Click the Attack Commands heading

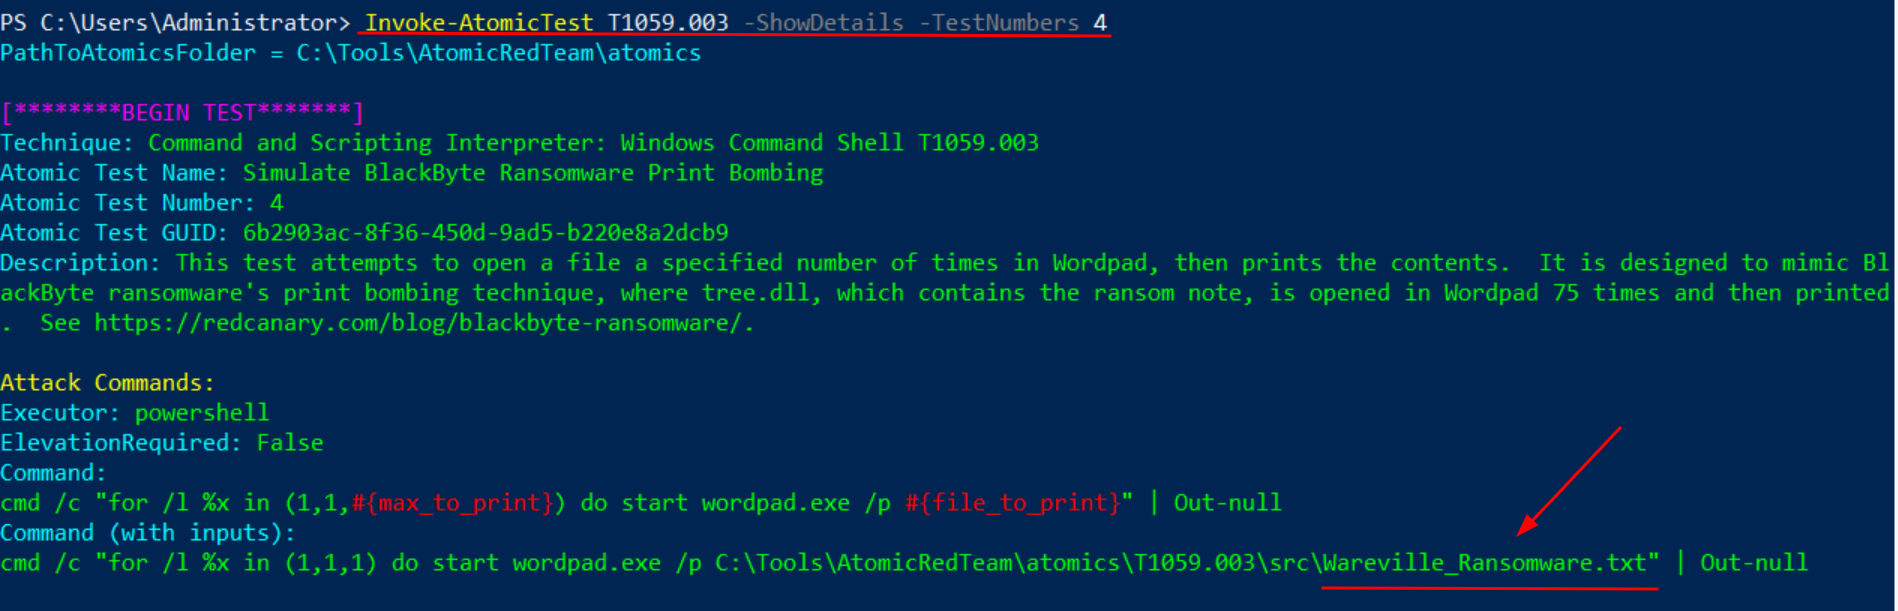coord(107,382)
